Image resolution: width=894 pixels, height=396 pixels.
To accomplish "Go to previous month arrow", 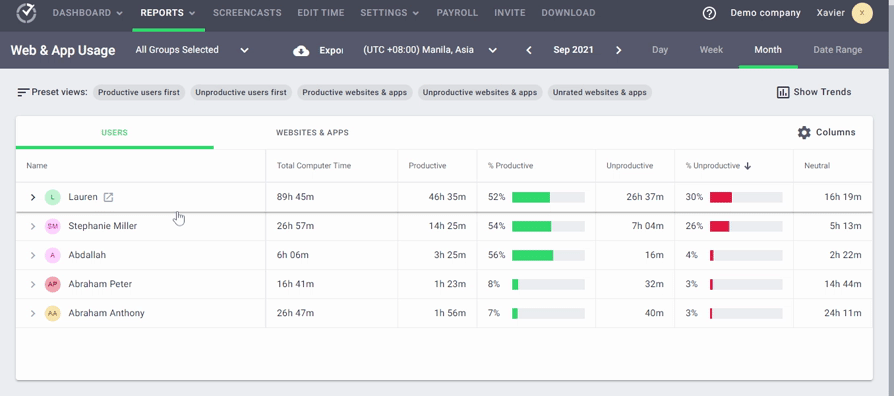I will coord(529,50).
